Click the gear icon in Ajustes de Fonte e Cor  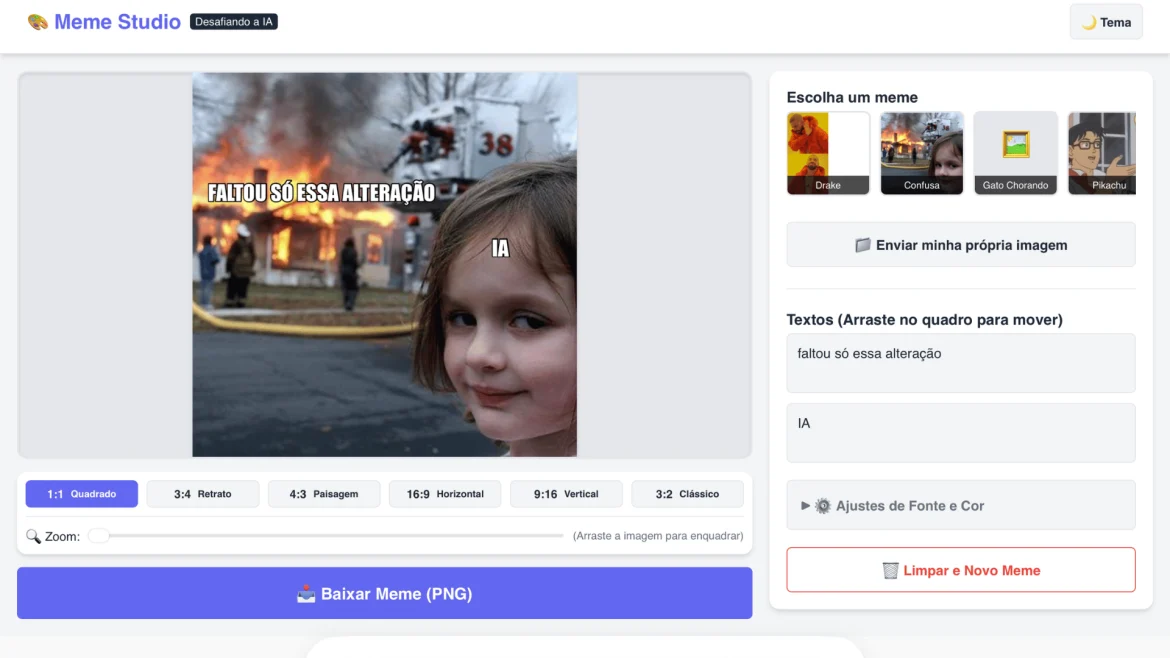click(822, 506)
